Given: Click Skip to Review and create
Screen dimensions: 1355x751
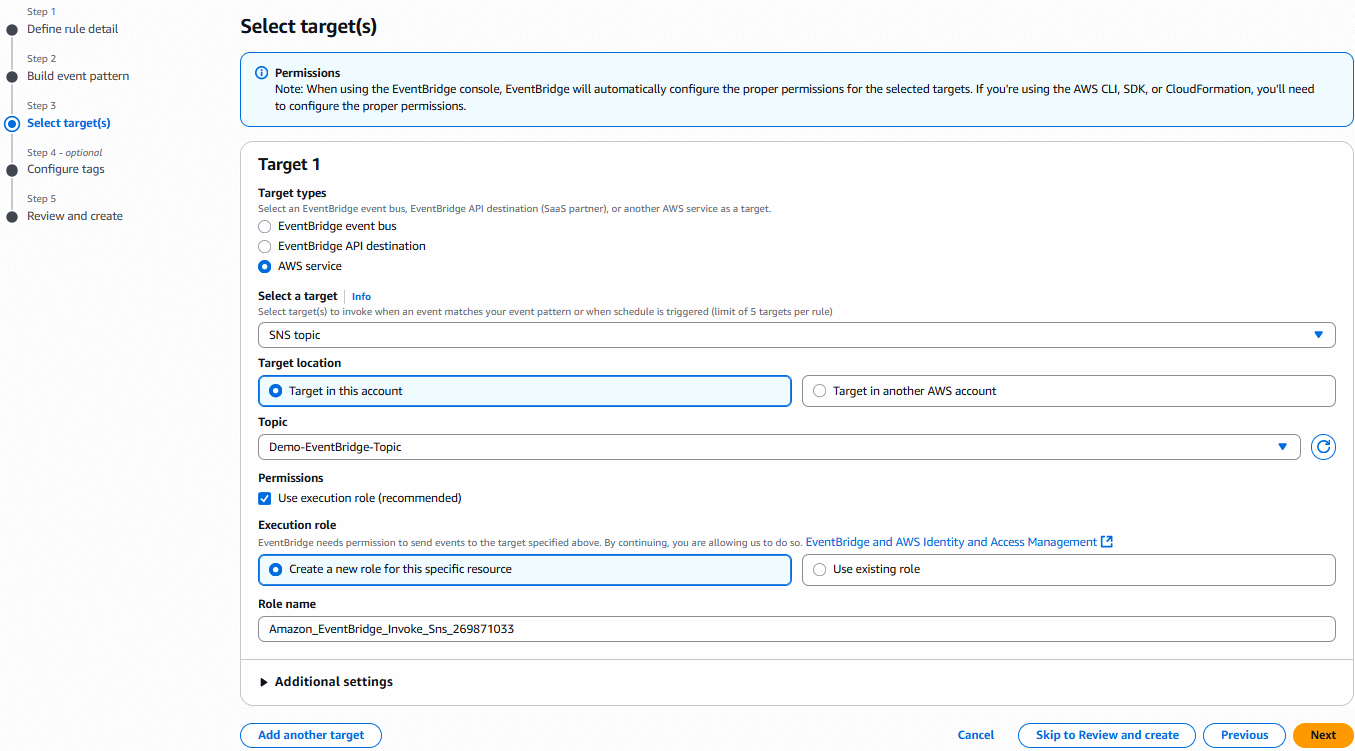Looking at the screenshot, I should (x=1106, y=735).
